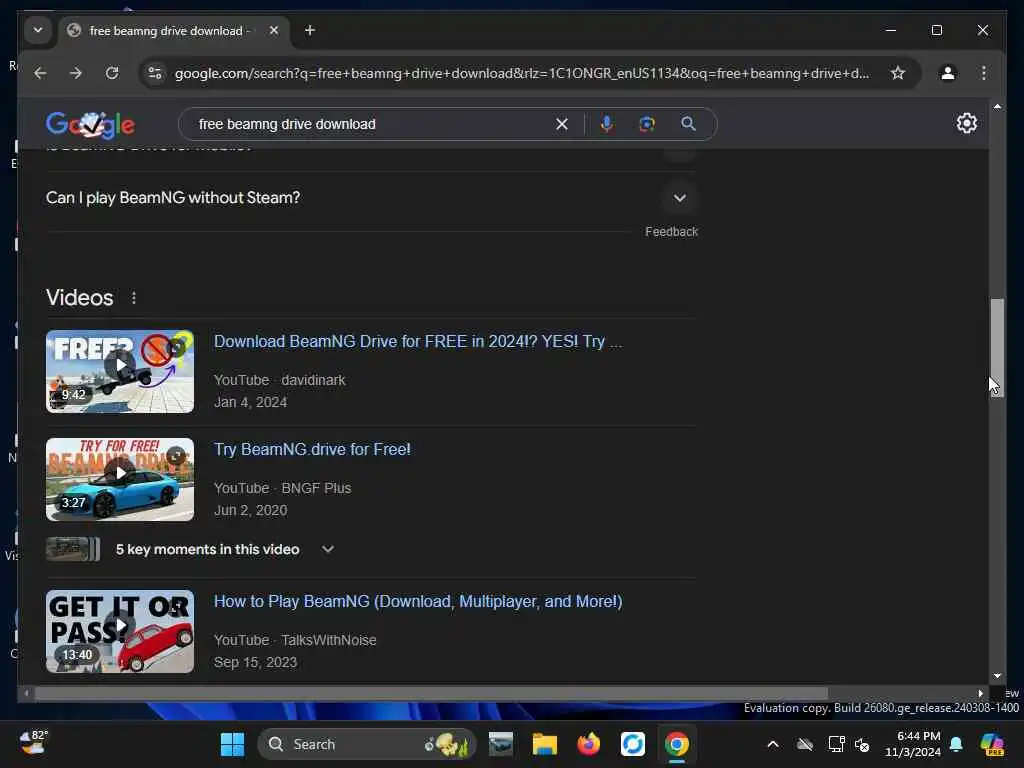Screen dimensions: 1024x768
Task: Click the 'Videos' section heading
Action: coord(80,298)
